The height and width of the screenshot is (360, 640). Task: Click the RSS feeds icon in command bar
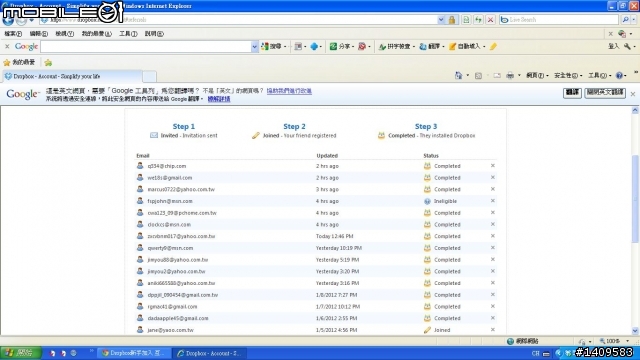point(478,76)
